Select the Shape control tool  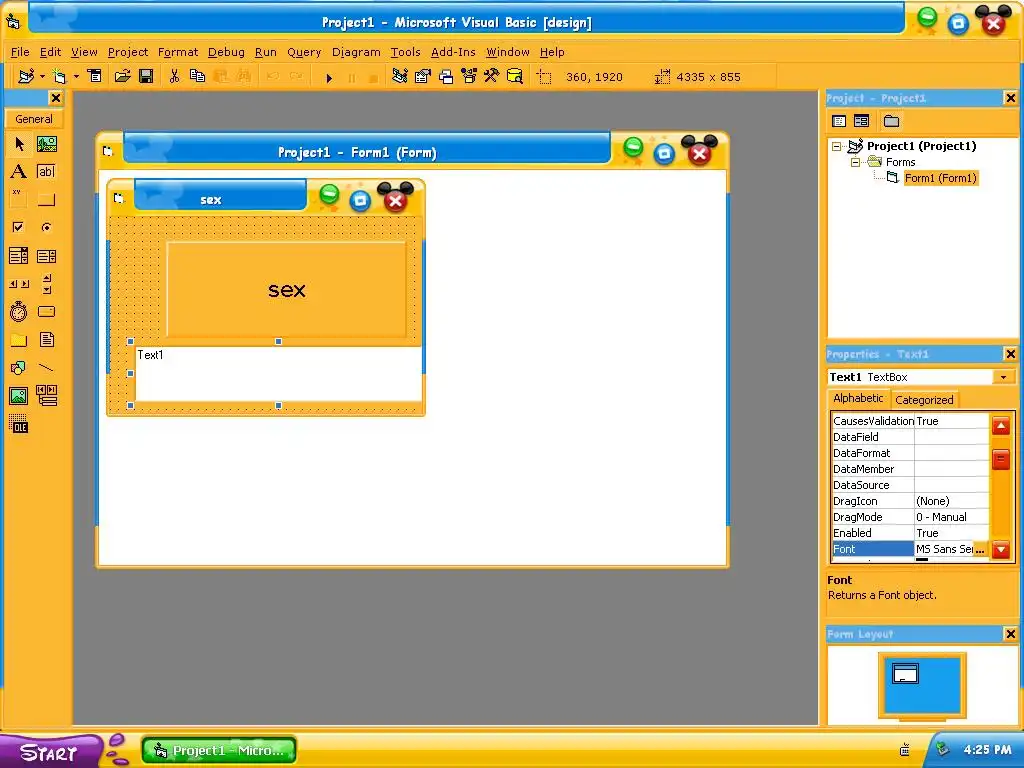click(x=19, y=368)
